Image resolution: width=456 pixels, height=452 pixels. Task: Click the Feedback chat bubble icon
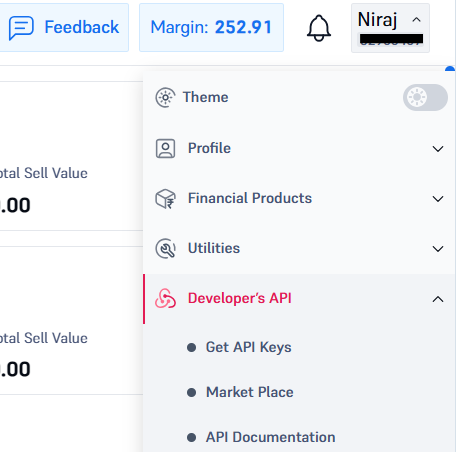coord(21,28)
